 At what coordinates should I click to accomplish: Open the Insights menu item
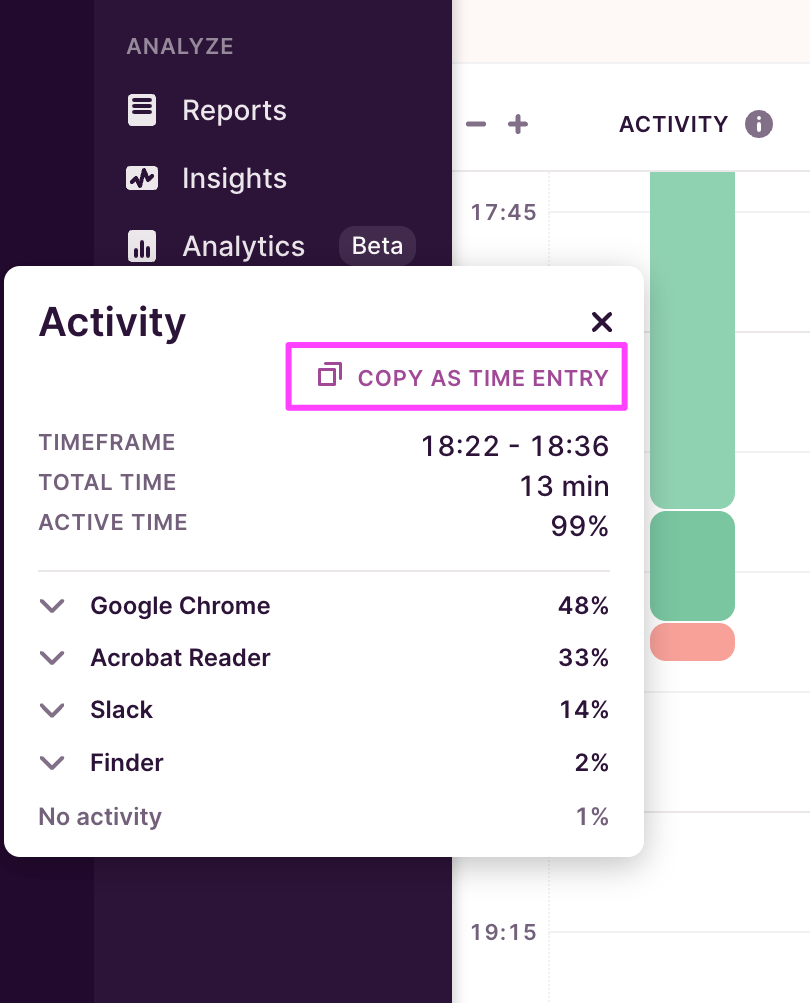tap(234, 178)
